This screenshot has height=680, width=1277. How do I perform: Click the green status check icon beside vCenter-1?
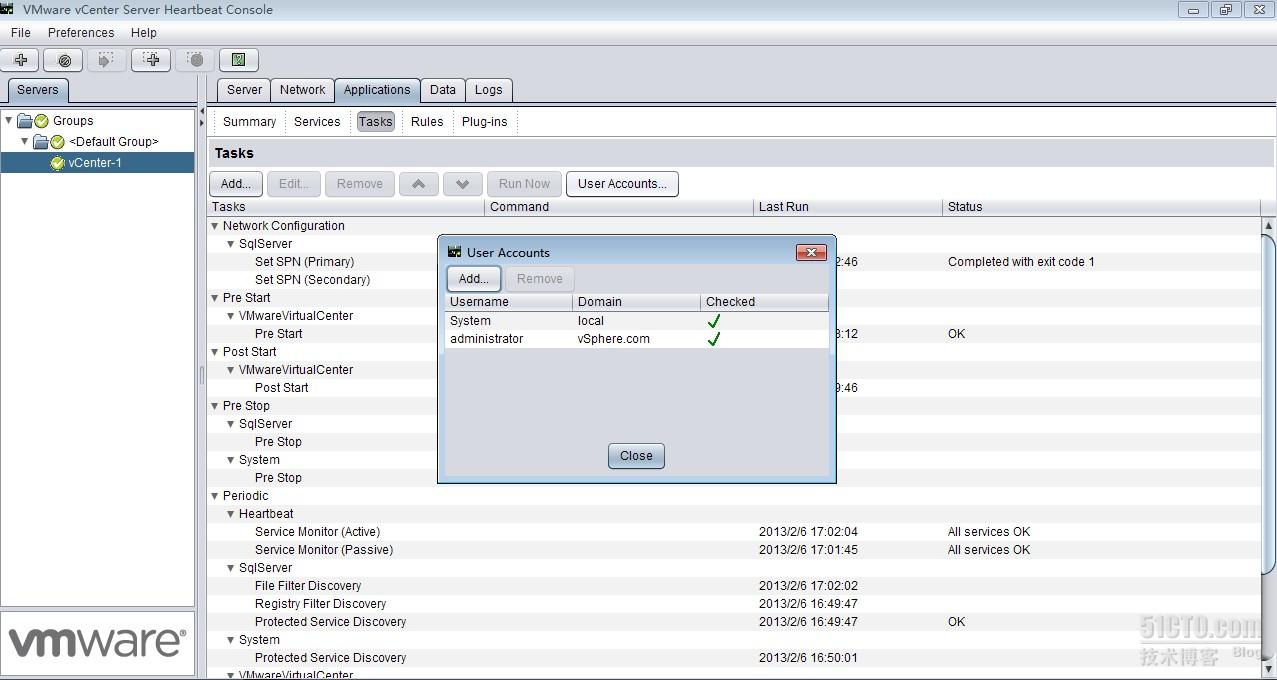pyautogui.click(x=57, y=163)
